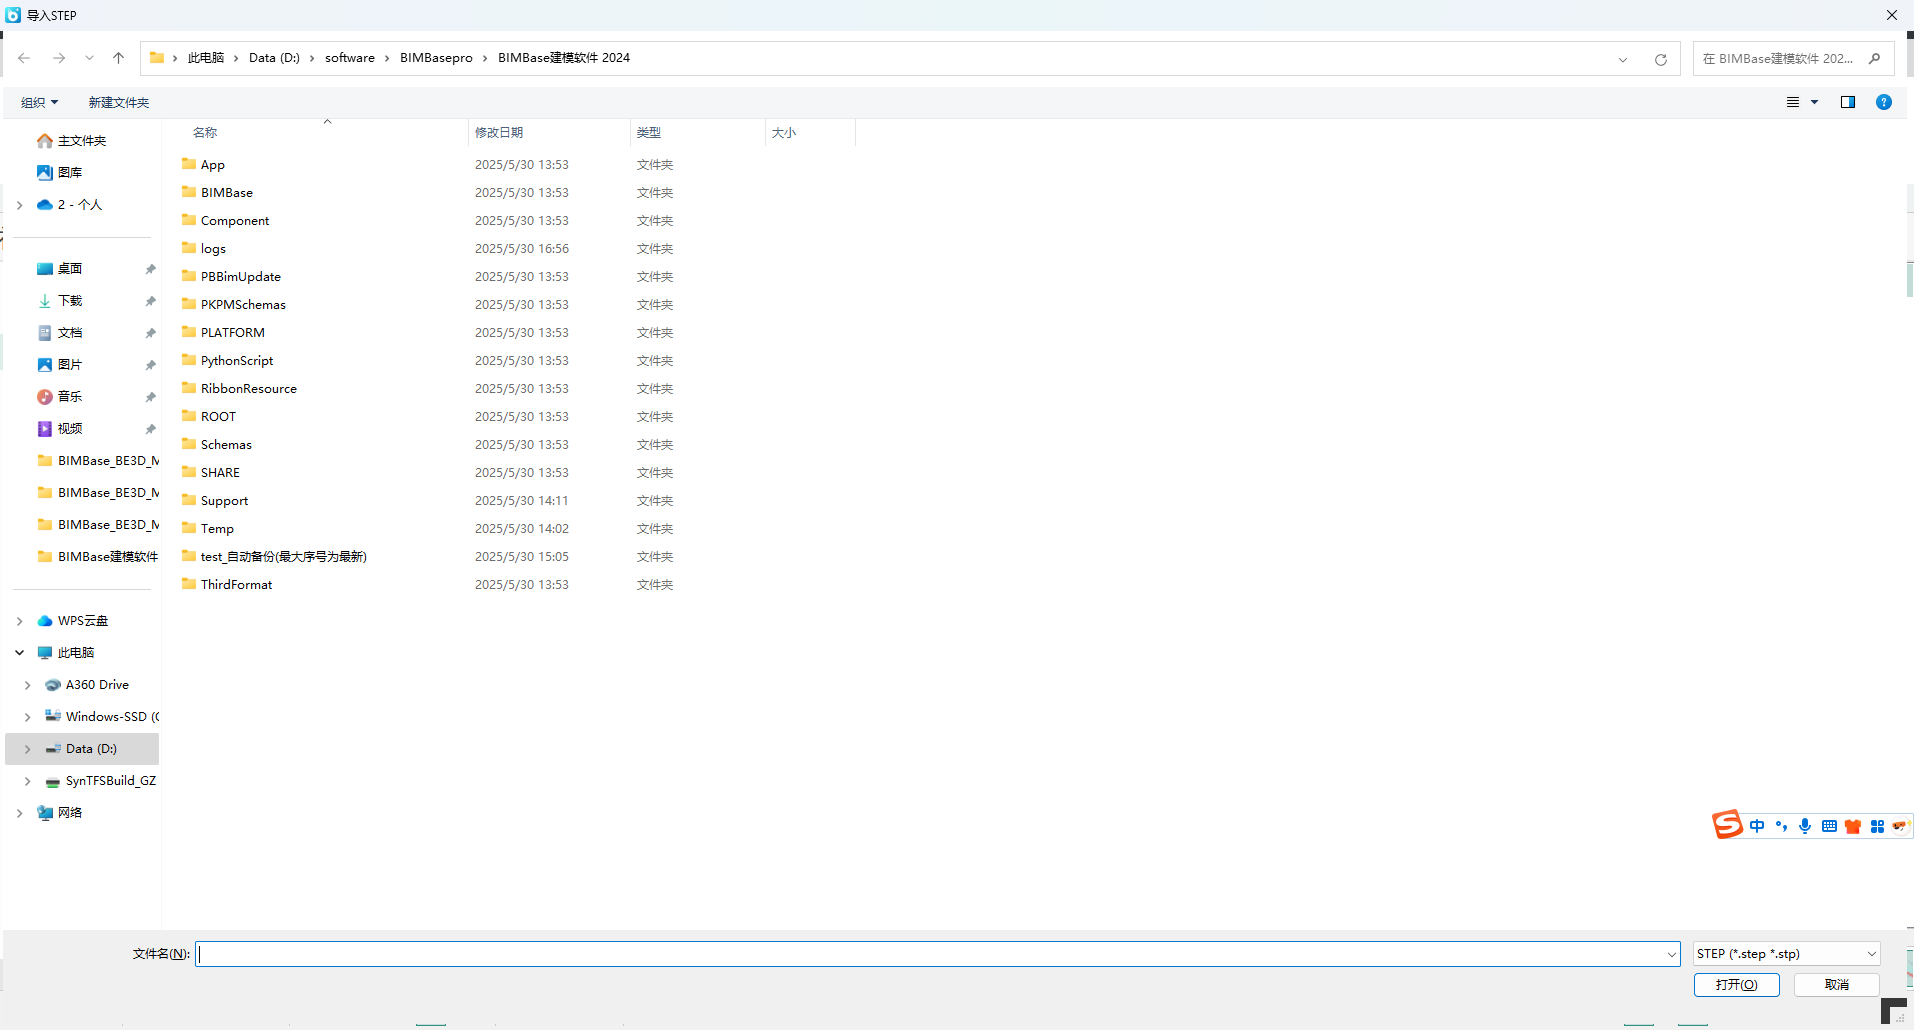The width and height of the screenshot is (1914, 1030).
Task: Open the 组织 menu
Action: [x=39, y=102]
